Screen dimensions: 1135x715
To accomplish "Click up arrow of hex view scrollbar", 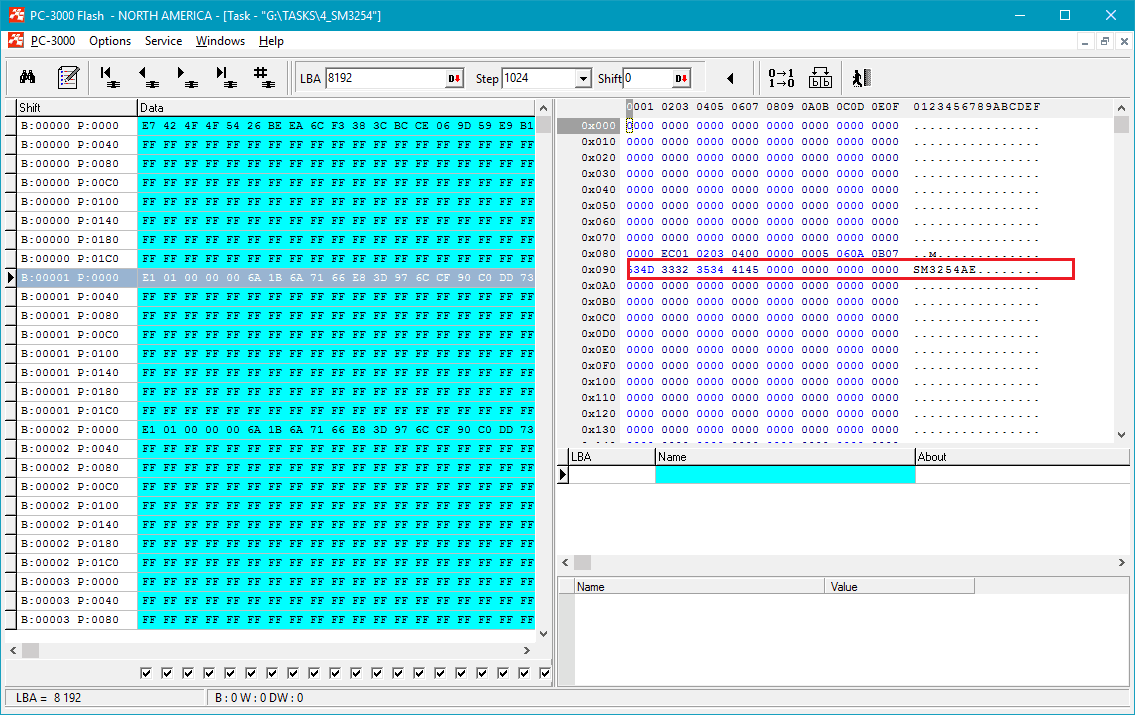I will (1121, 108).
